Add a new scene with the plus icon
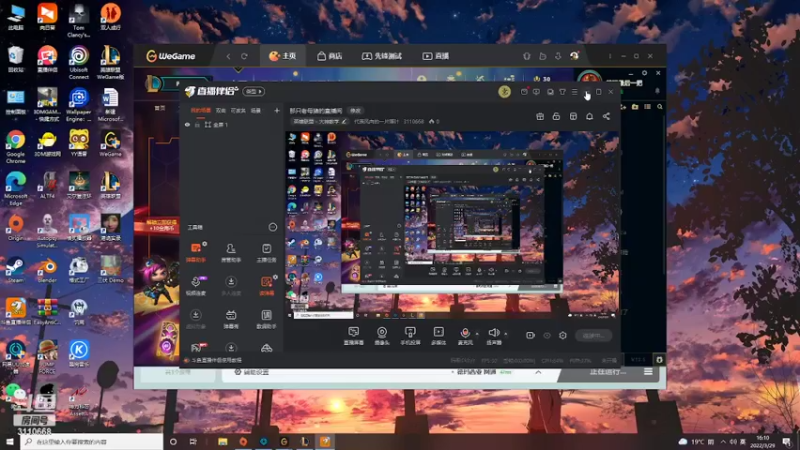This screenshot has width=800, height=450. [x=277, y=110]
